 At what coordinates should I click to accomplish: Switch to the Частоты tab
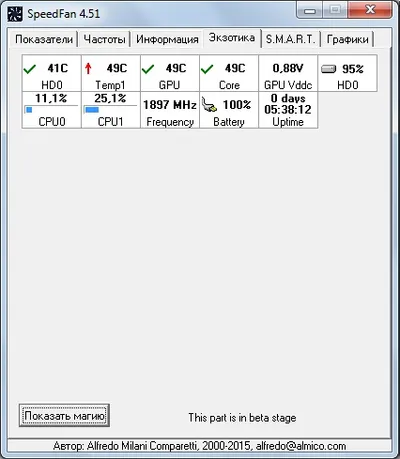click(104, 39)
